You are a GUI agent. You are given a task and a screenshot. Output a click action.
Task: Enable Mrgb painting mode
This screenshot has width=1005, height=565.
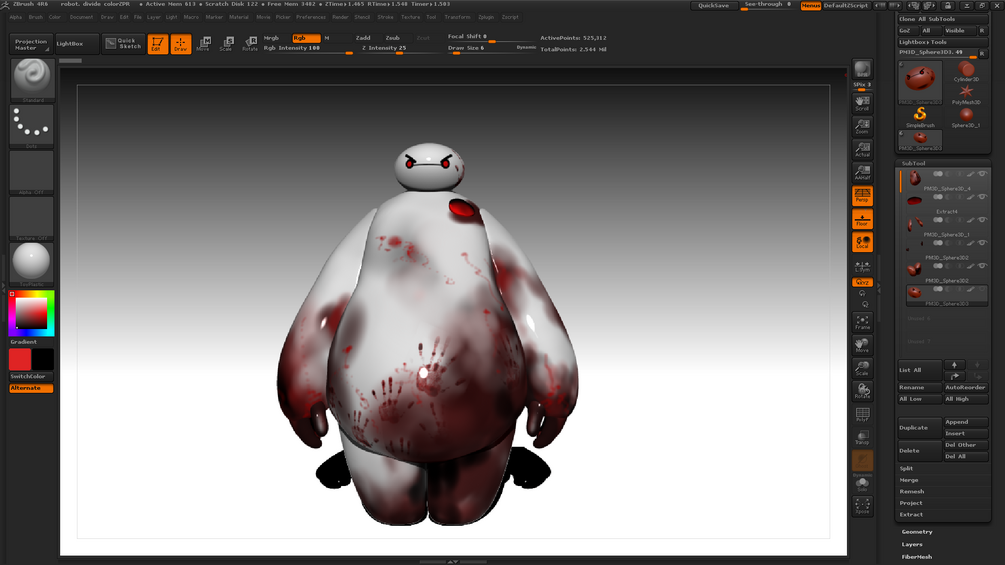coord(271,38)
